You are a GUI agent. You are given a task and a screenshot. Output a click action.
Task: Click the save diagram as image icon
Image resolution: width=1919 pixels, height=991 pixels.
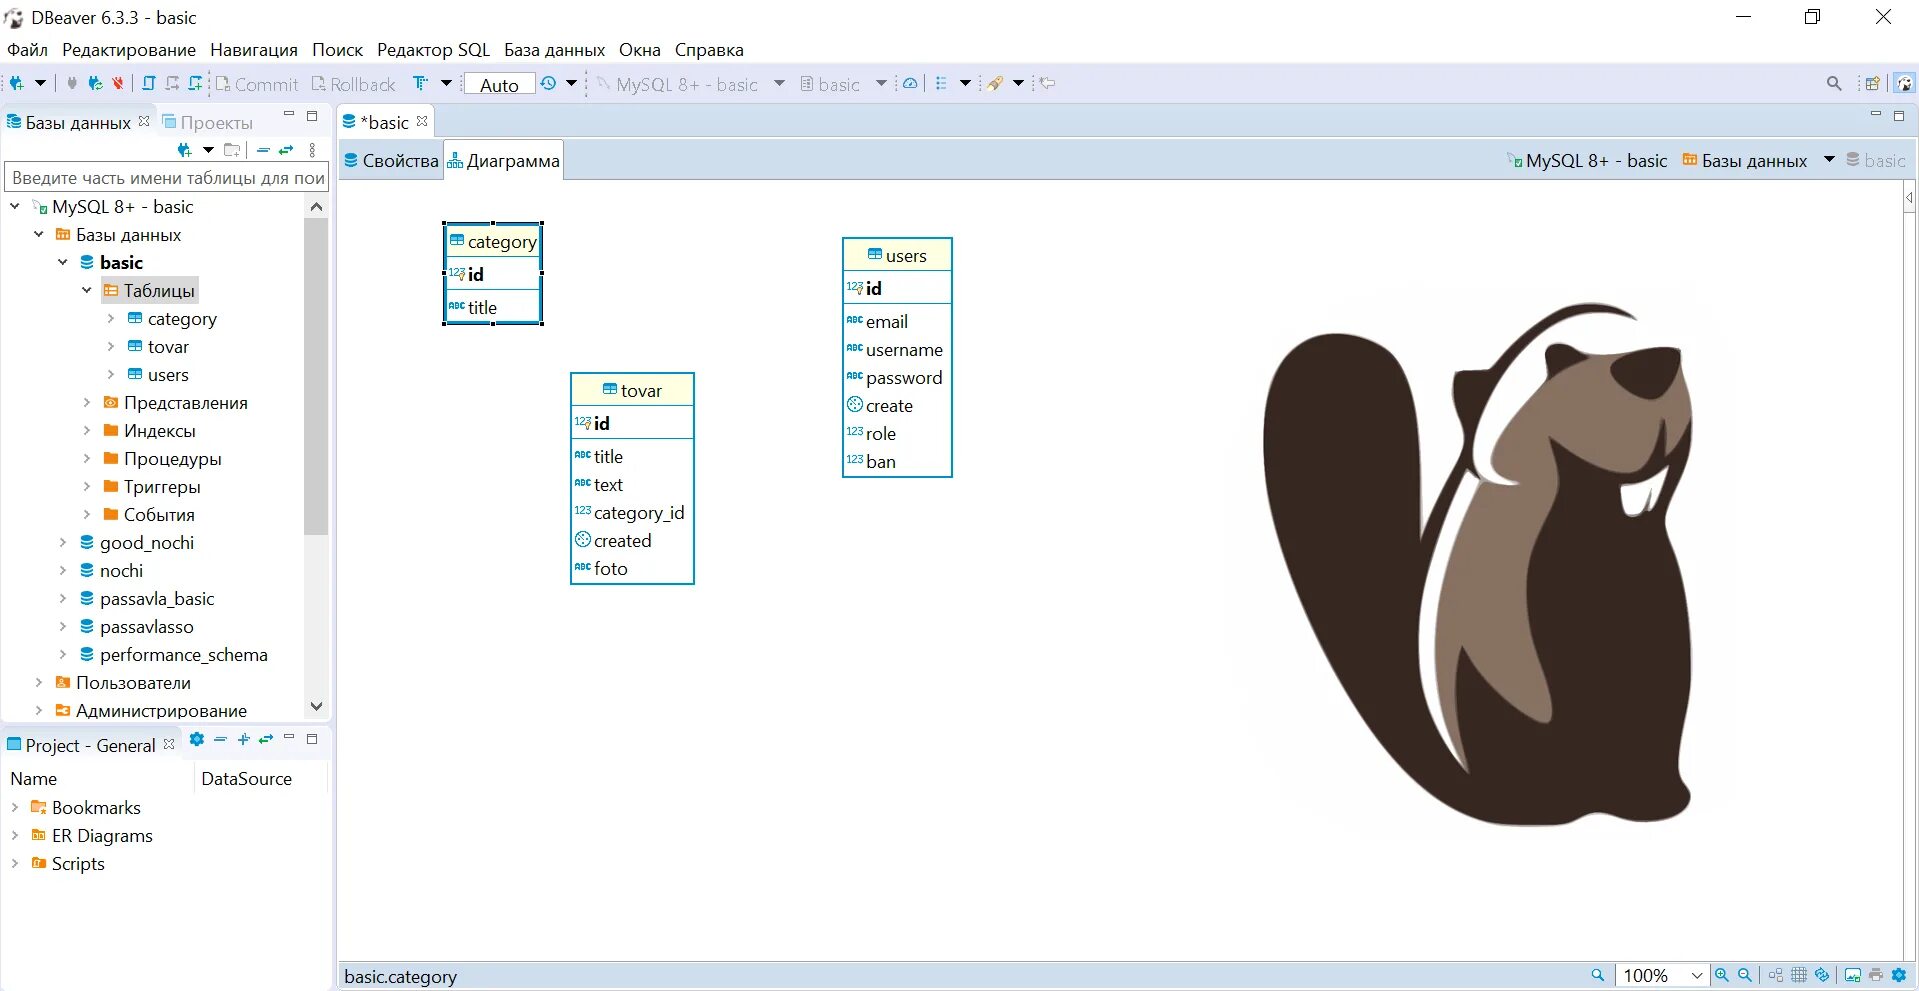(x=1853, y=975)
